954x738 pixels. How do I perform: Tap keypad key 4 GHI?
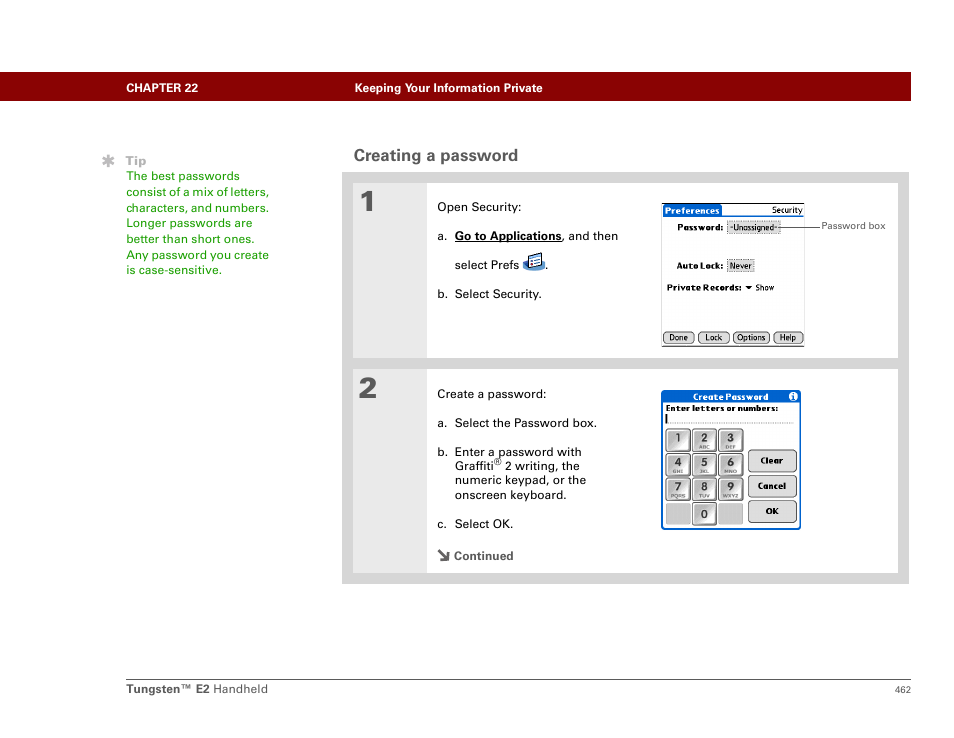(x=678, y=464)
